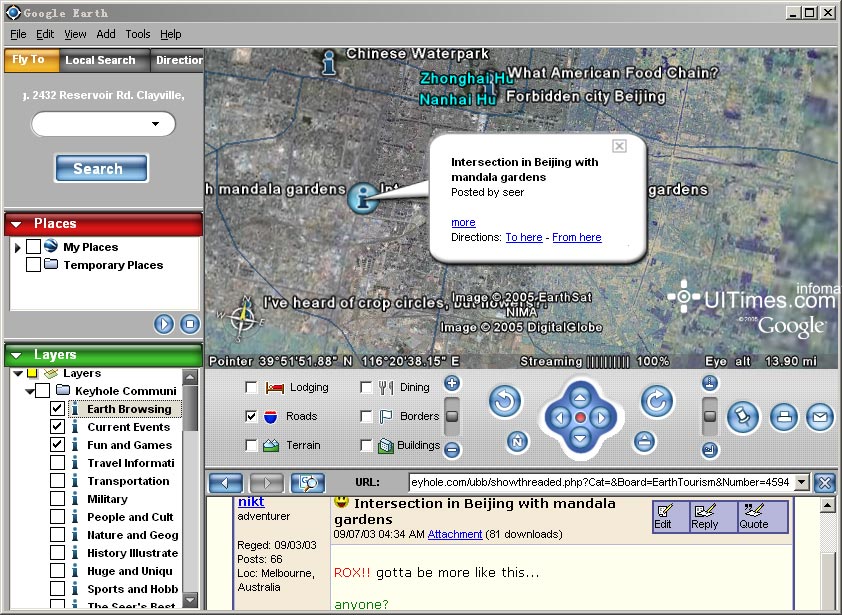
Task: Open the Help menu
Action: 171,34
